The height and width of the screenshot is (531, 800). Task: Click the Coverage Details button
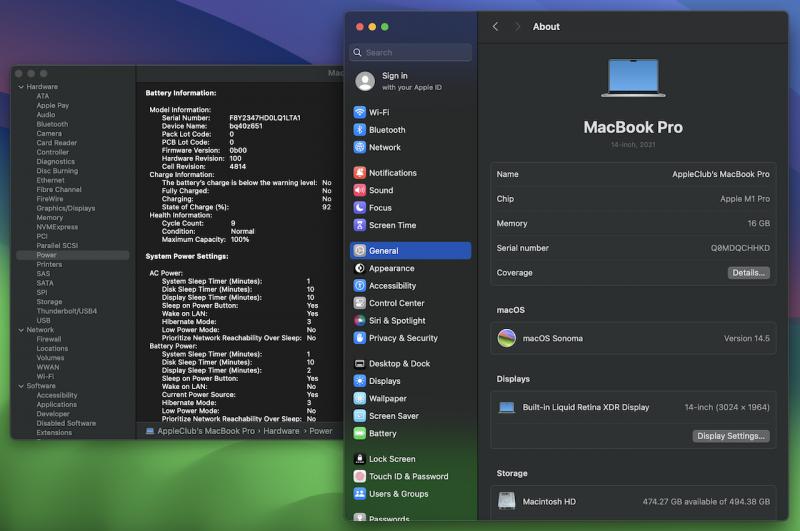click(x=748, y=273)
